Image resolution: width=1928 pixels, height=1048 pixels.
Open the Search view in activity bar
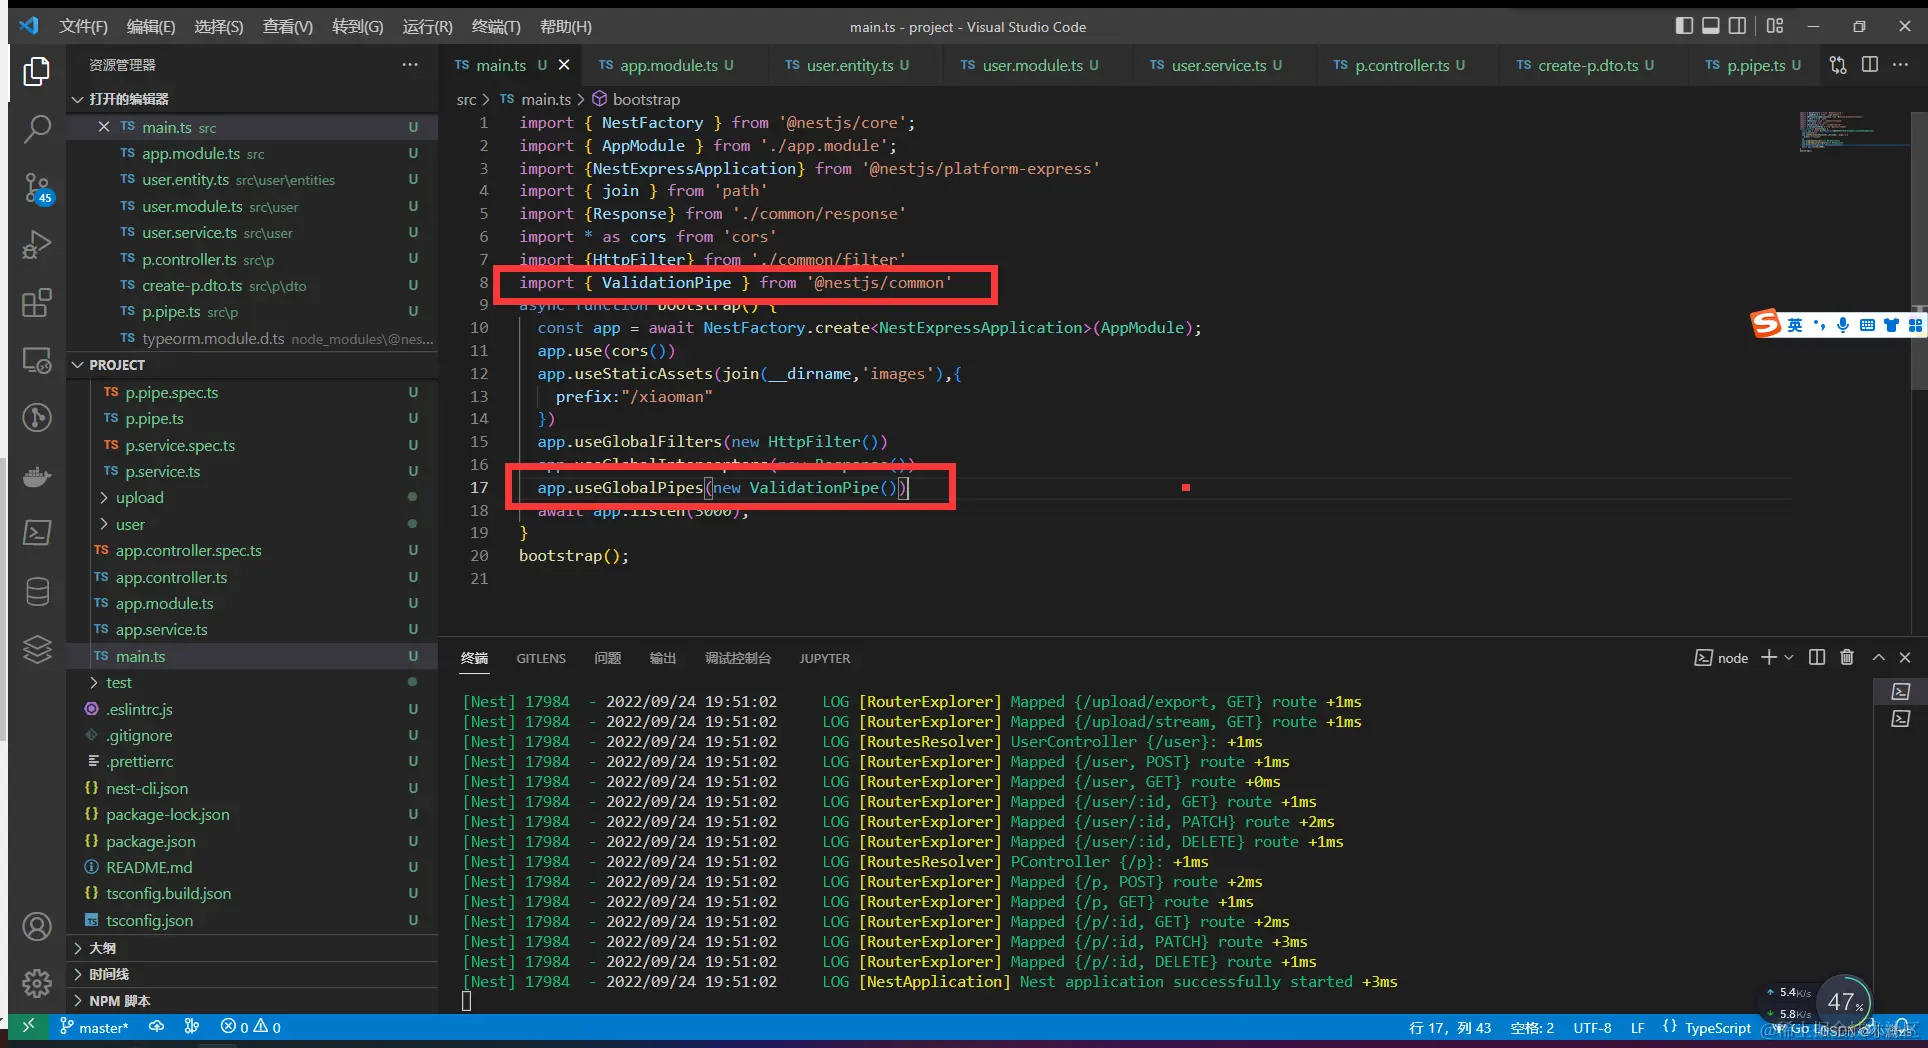pyautogui.click(x=37, y=128)
